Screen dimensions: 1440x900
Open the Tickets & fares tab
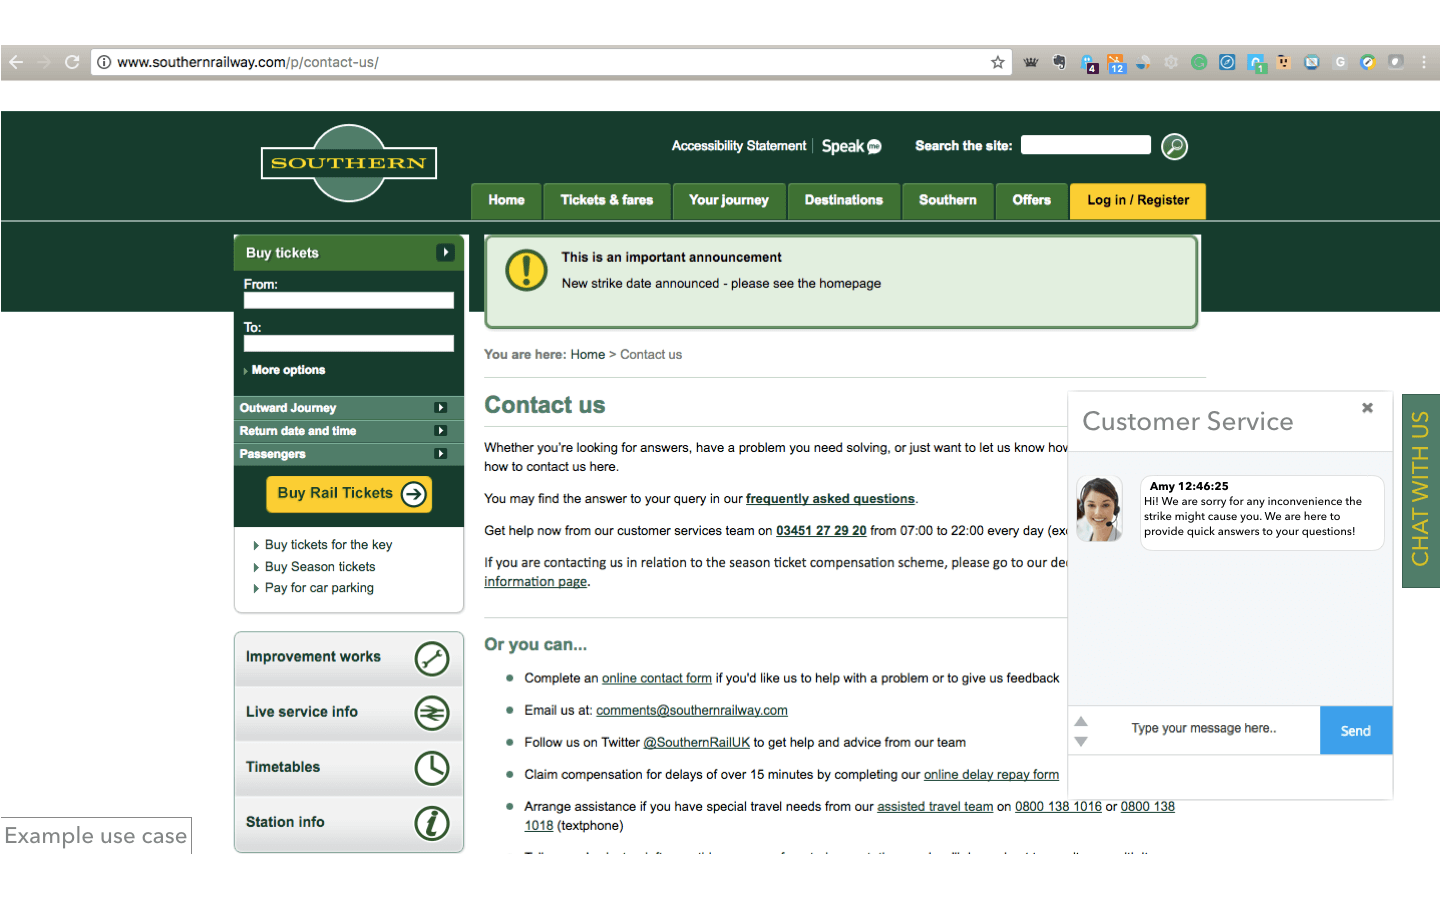607,201
